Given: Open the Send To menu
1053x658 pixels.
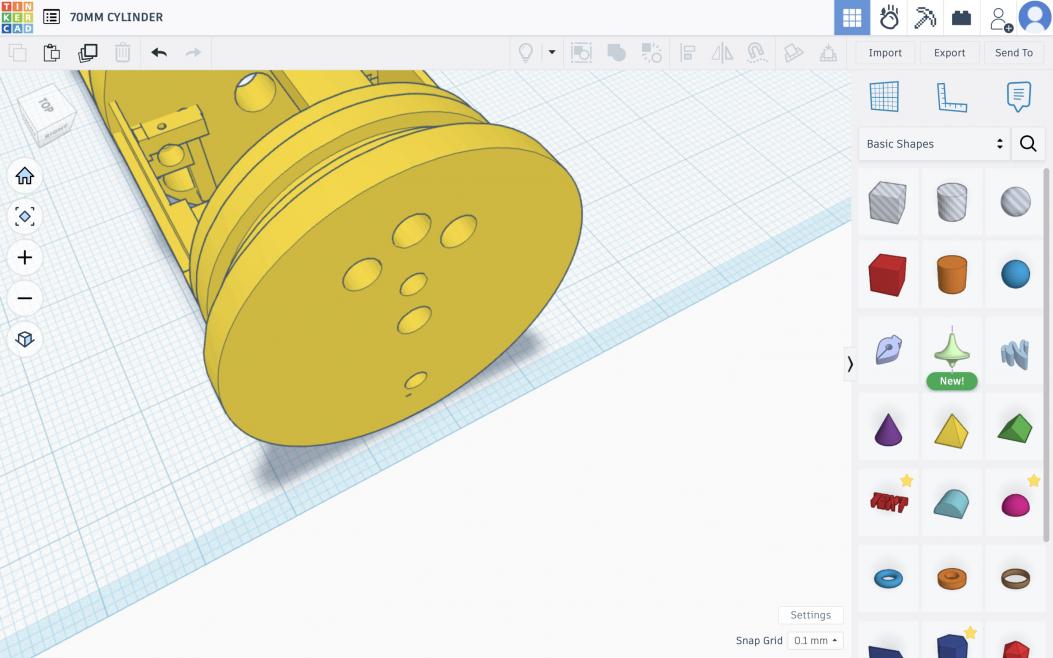Looking at the screenshot, I should coord(1013,53).
